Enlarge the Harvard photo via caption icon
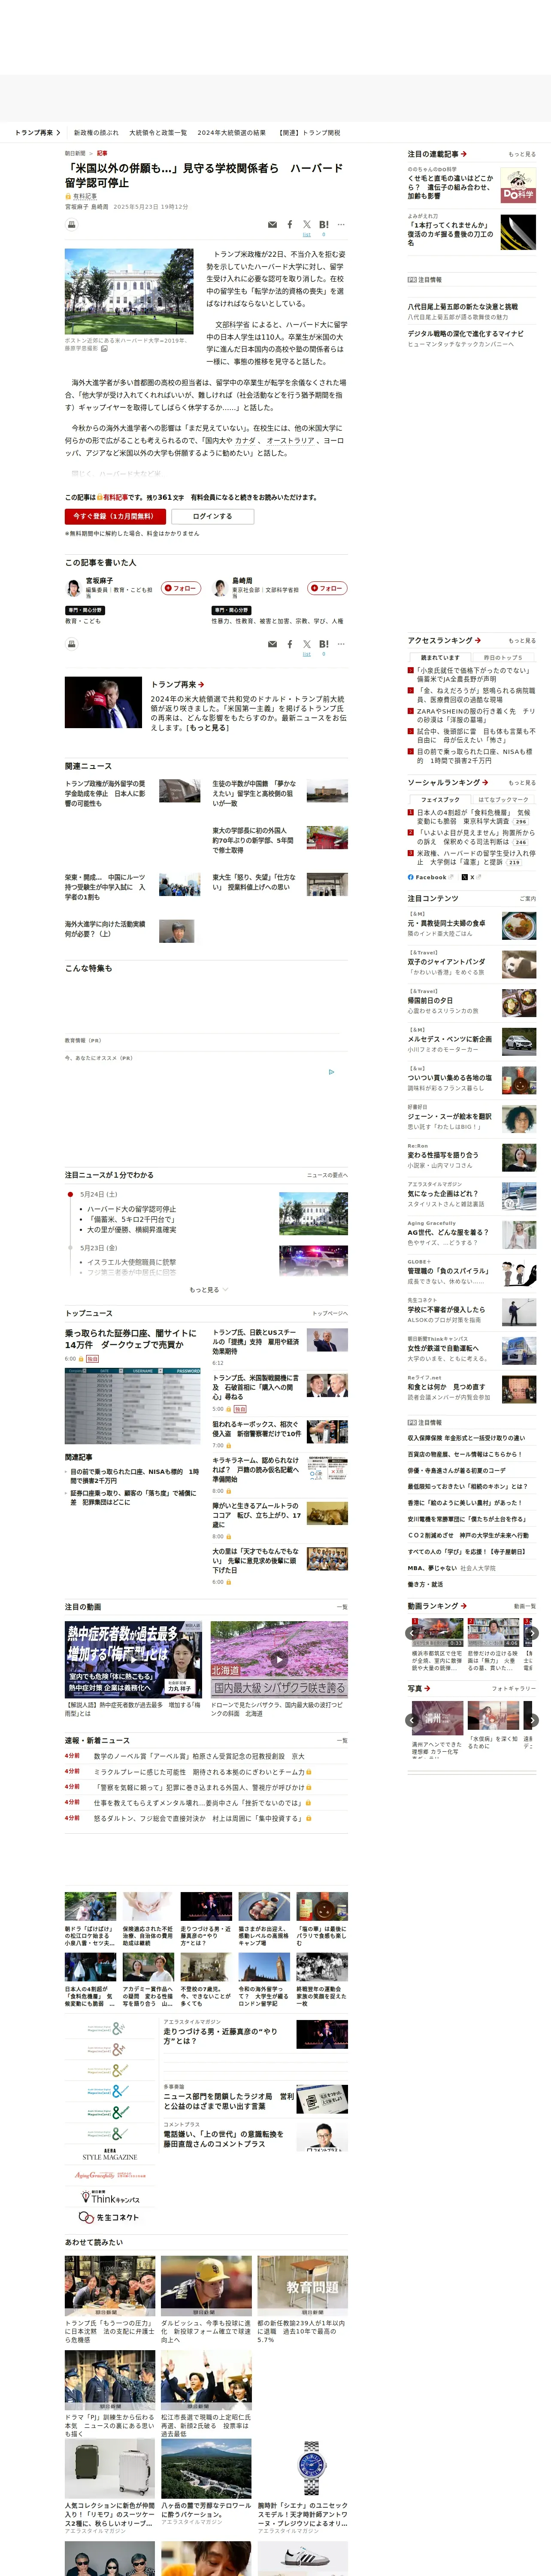 (x=104, y=349)
